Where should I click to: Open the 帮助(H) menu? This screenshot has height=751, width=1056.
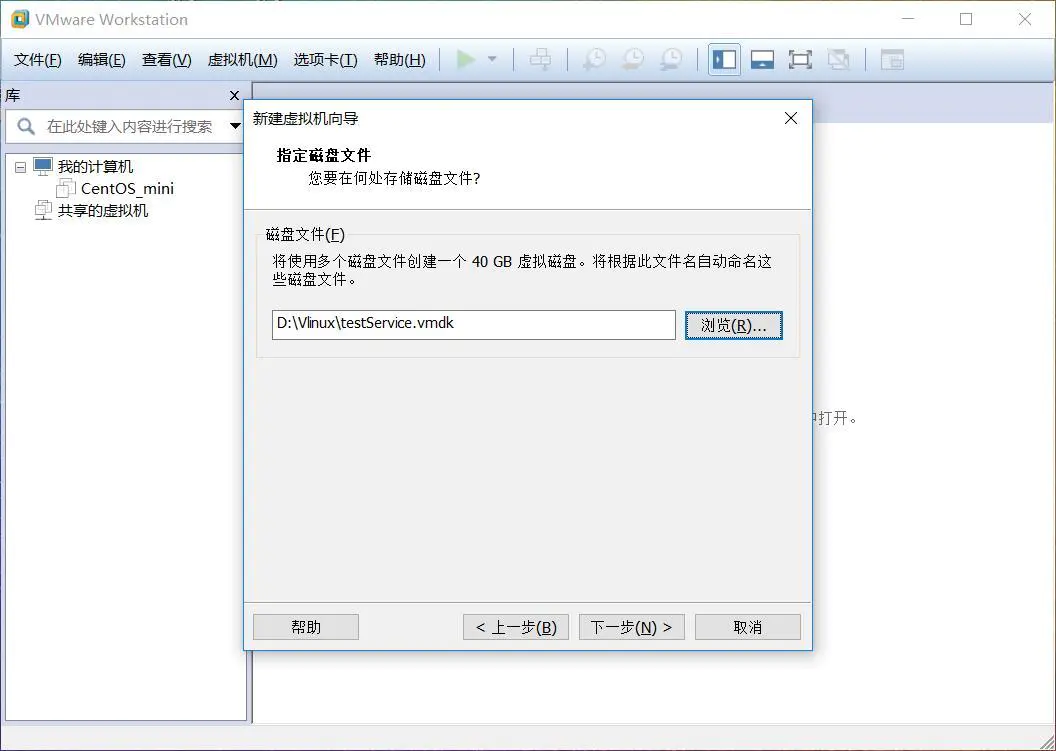(x=399, y=60)
